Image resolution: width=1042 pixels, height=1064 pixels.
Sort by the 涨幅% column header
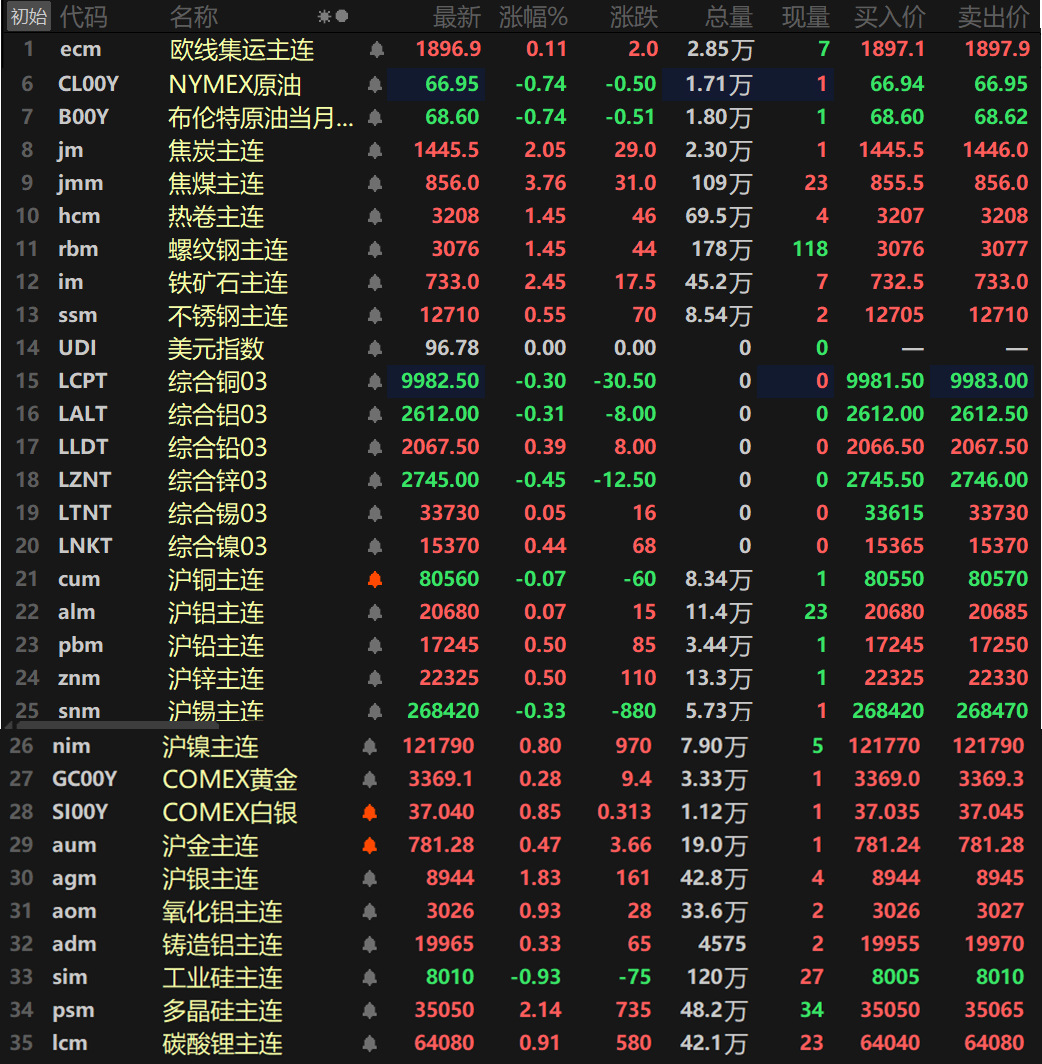[533, 17]
